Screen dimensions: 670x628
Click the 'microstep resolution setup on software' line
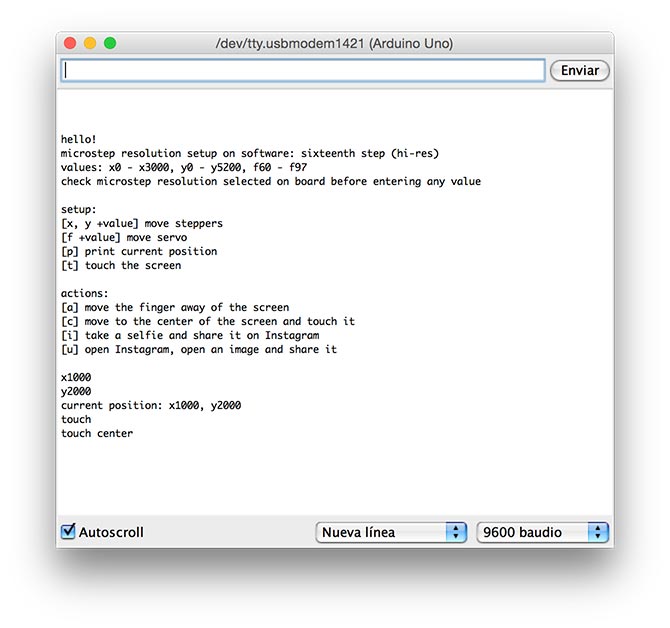point(250,153)
